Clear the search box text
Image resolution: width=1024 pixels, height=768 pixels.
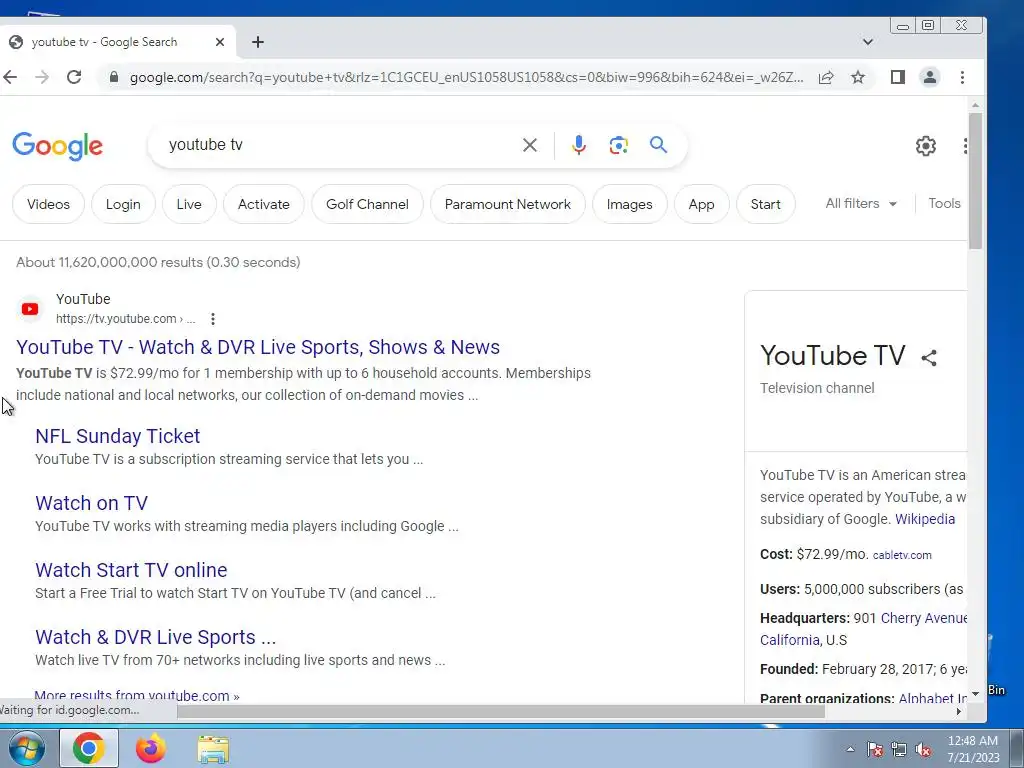click(530, 145)
